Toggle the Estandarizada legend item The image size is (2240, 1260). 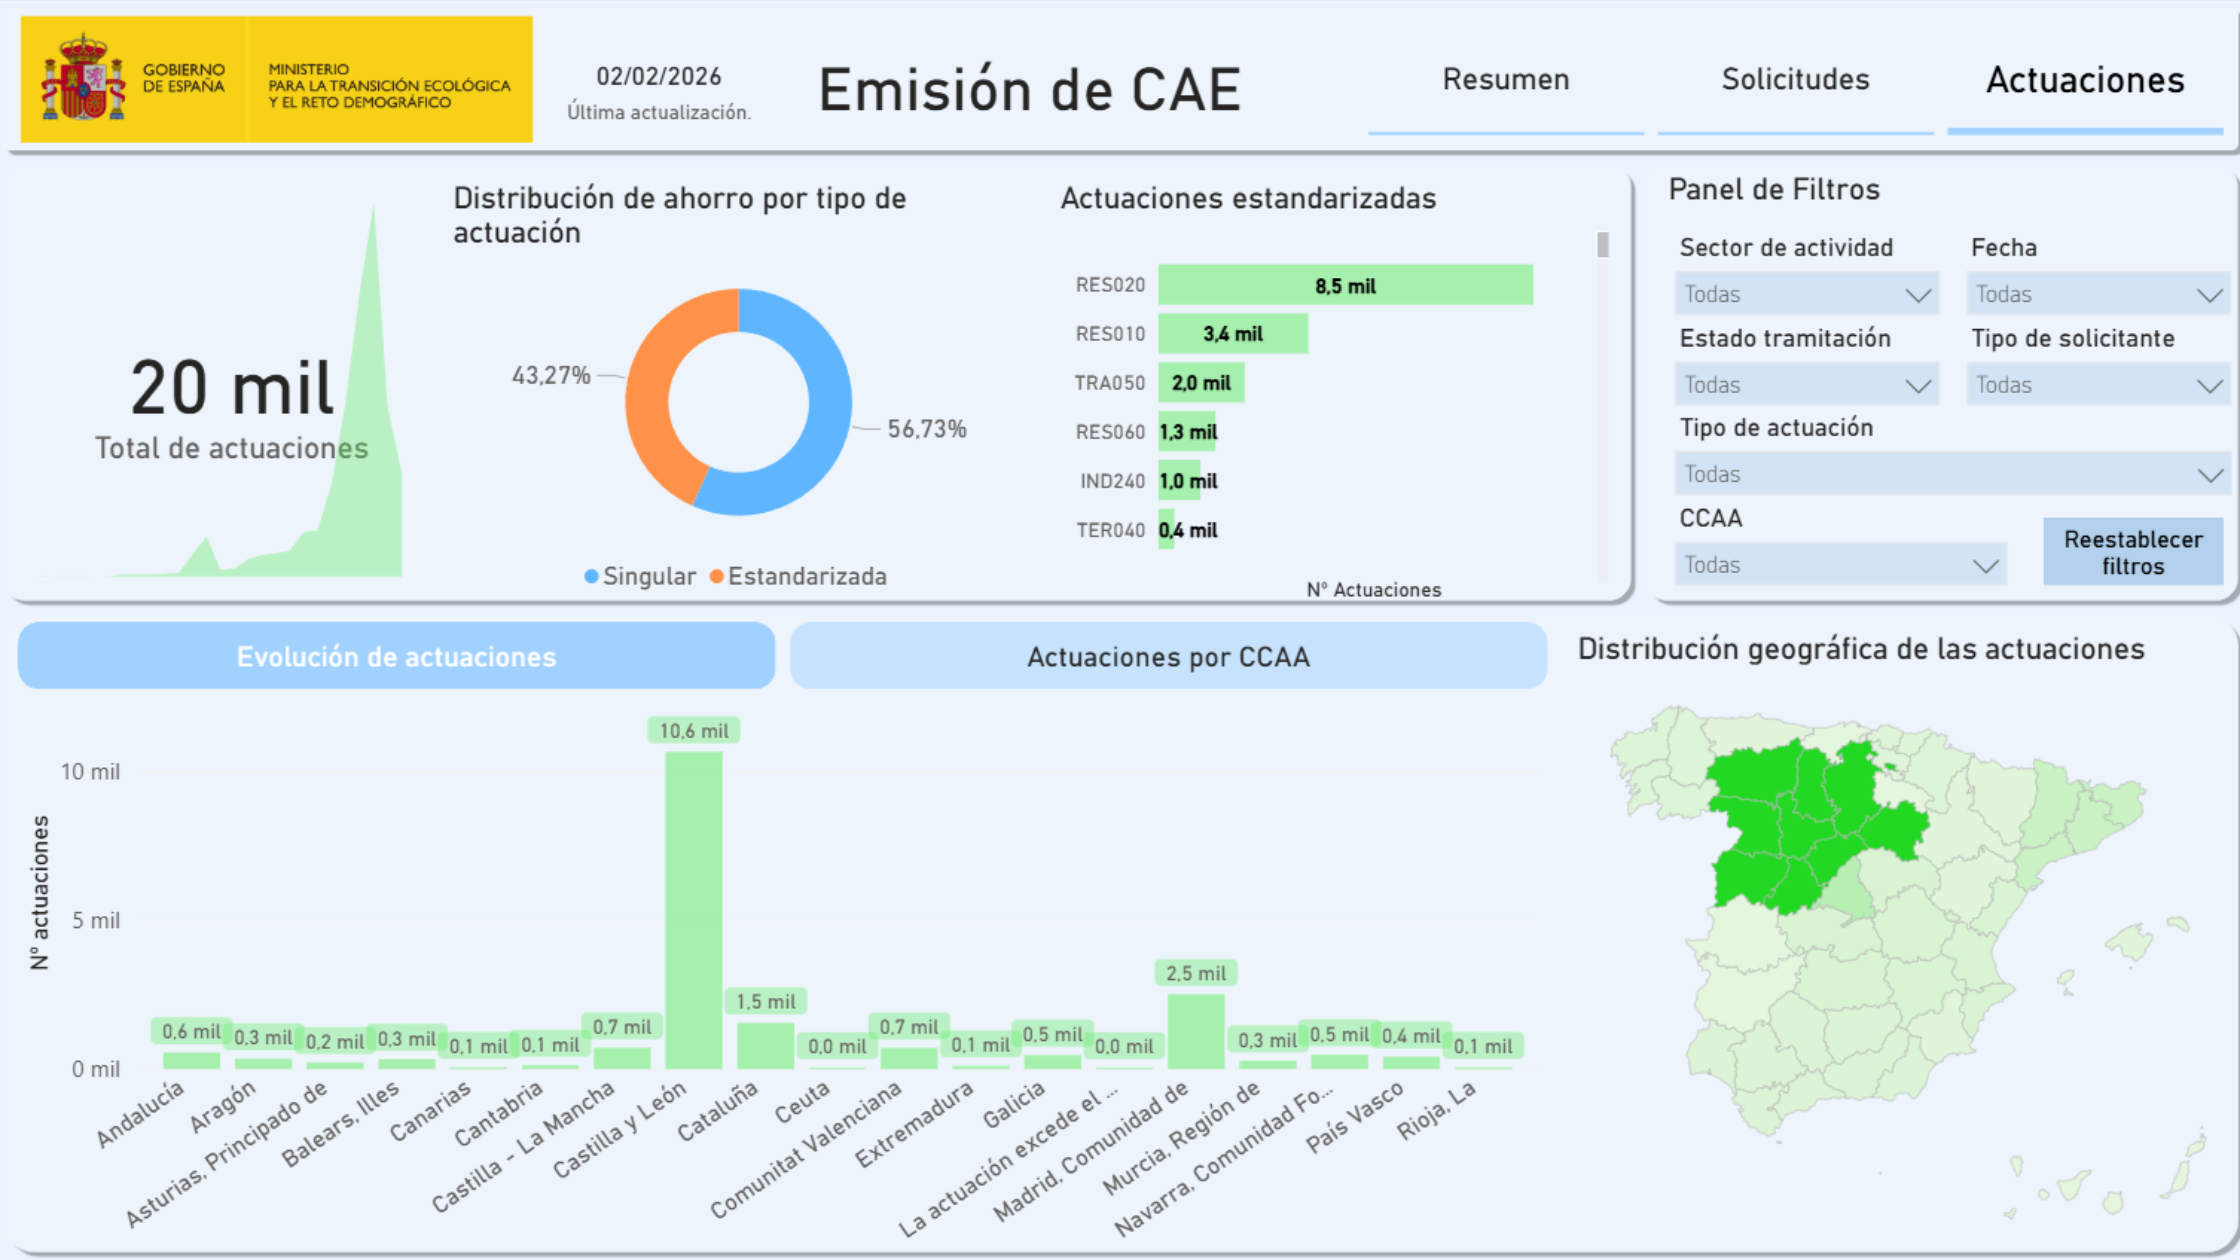(797, 576)
